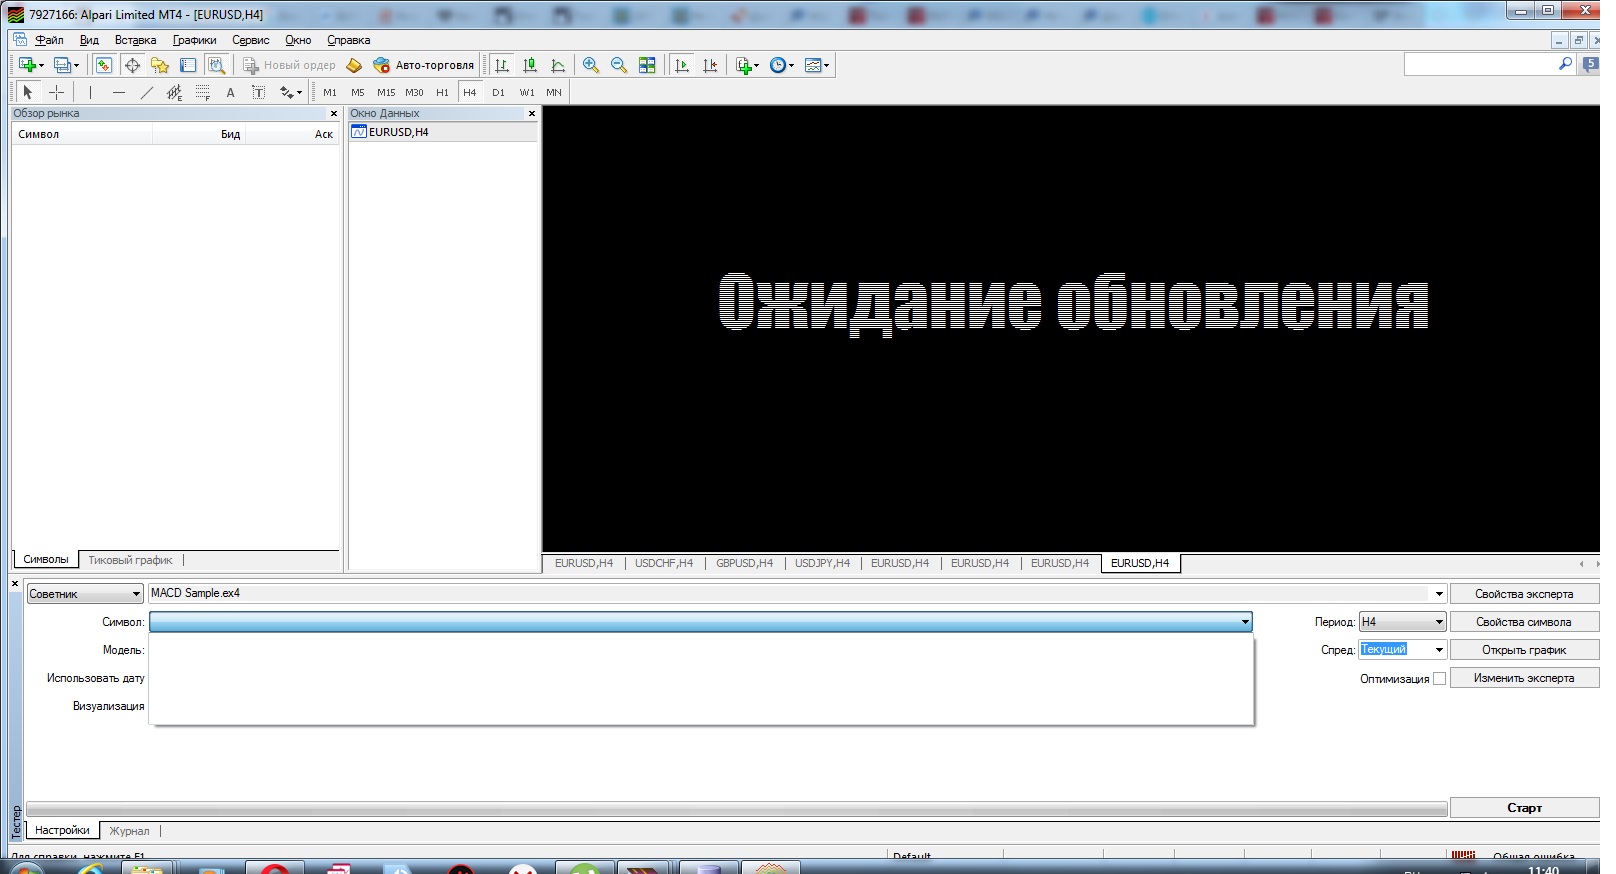
Task: Switch to the GBPUSD,H4 chart tab
Action: click(744, 563)
